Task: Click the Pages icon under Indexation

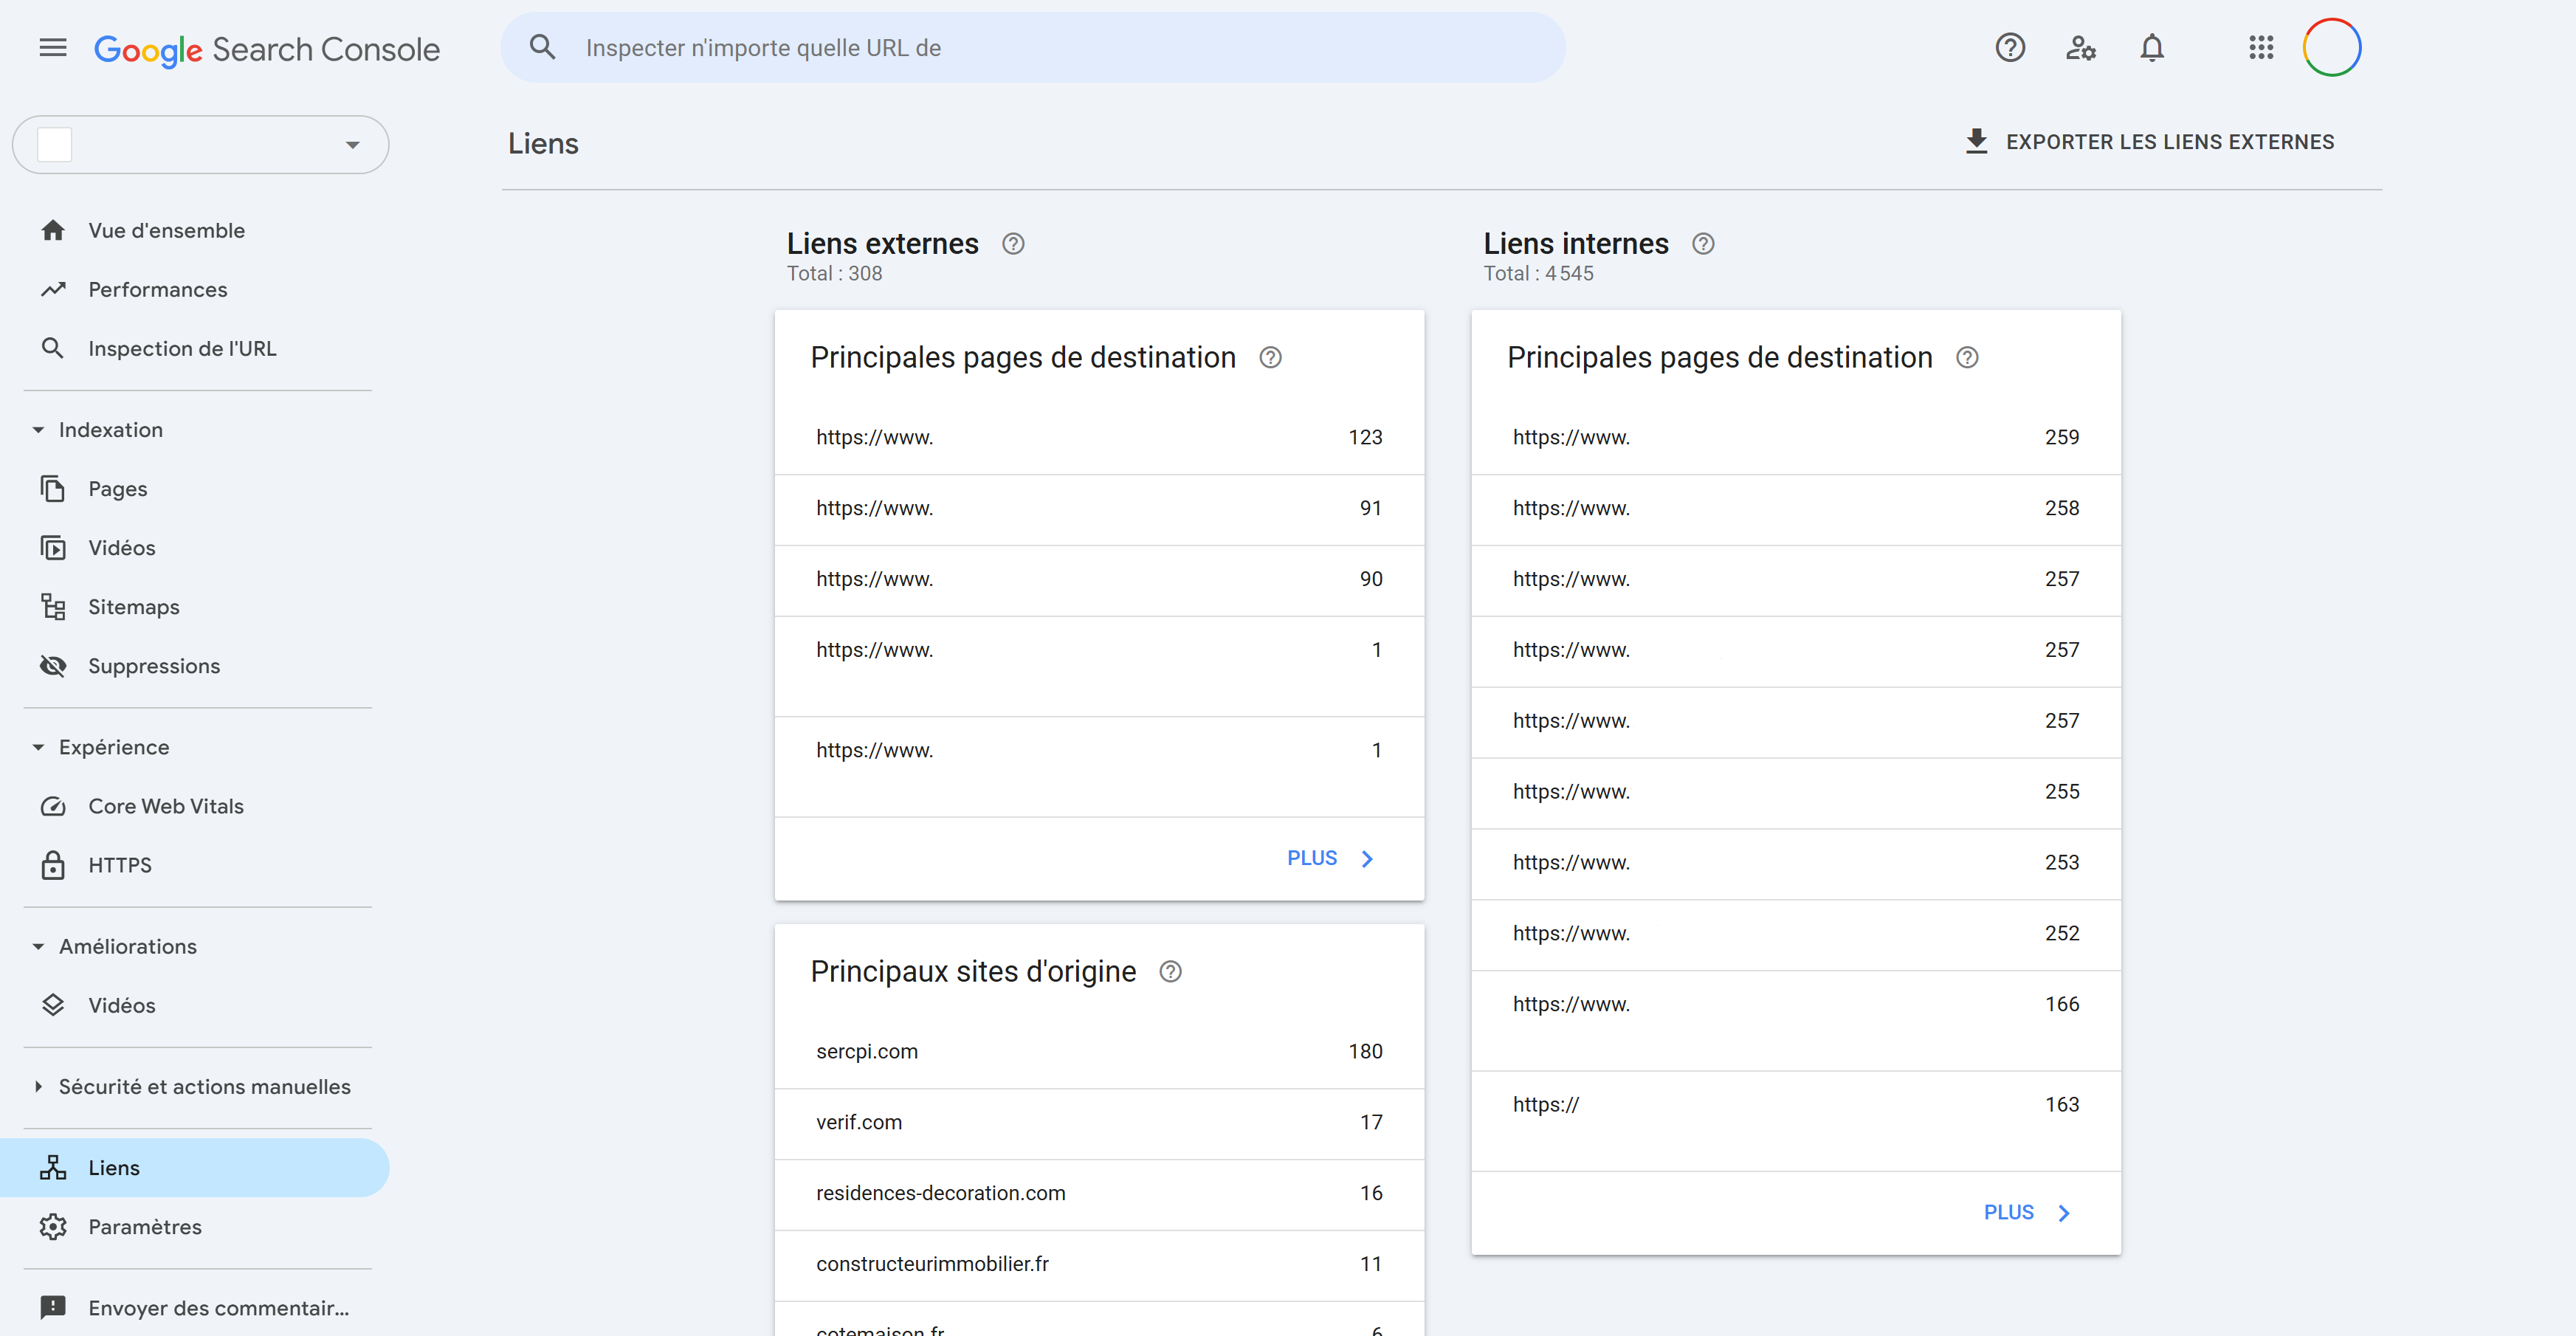Action: pos(53,488)
